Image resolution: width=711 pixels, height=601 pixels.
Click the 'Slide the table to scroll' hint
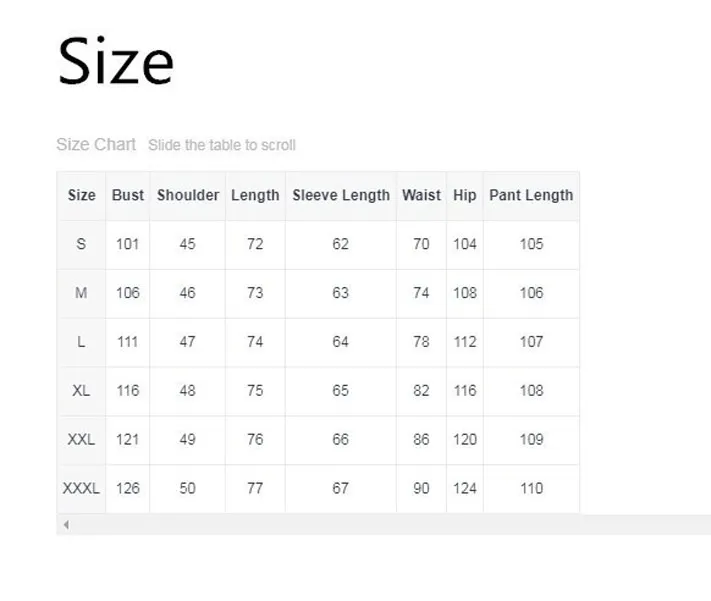pos(222,145)
